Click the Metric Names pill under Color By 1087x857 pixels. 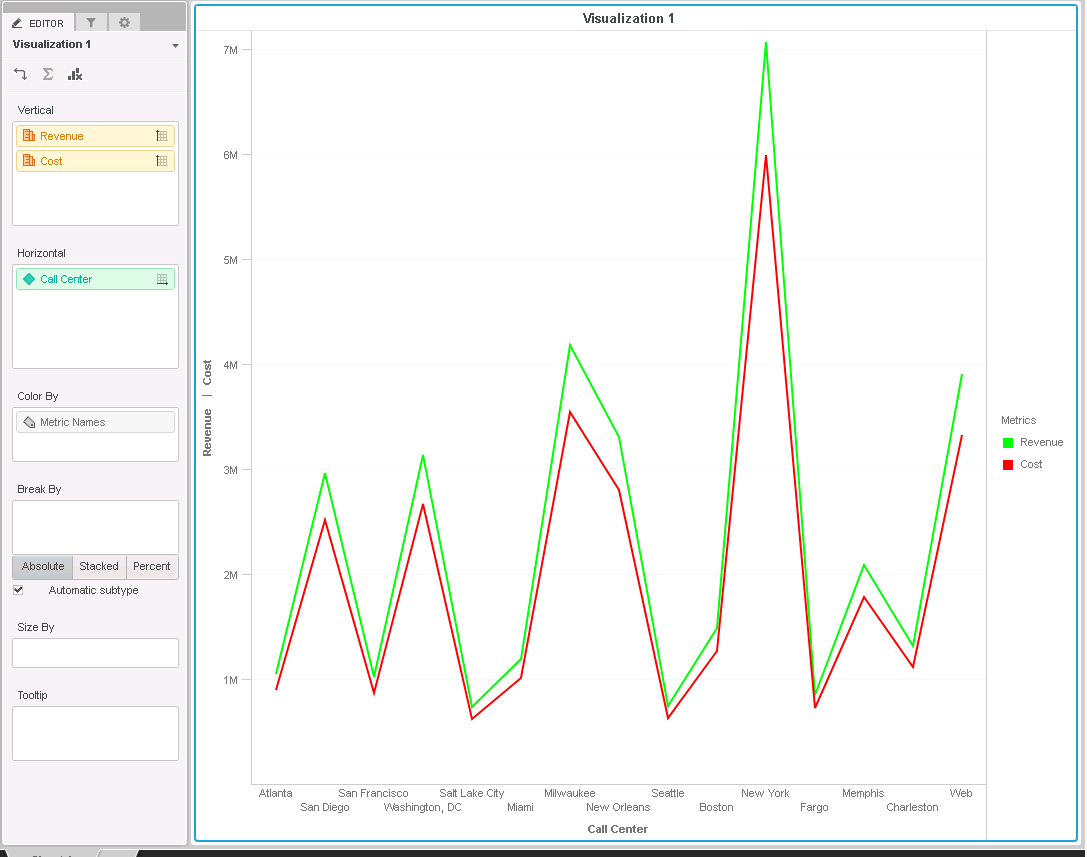coord(95,421)
